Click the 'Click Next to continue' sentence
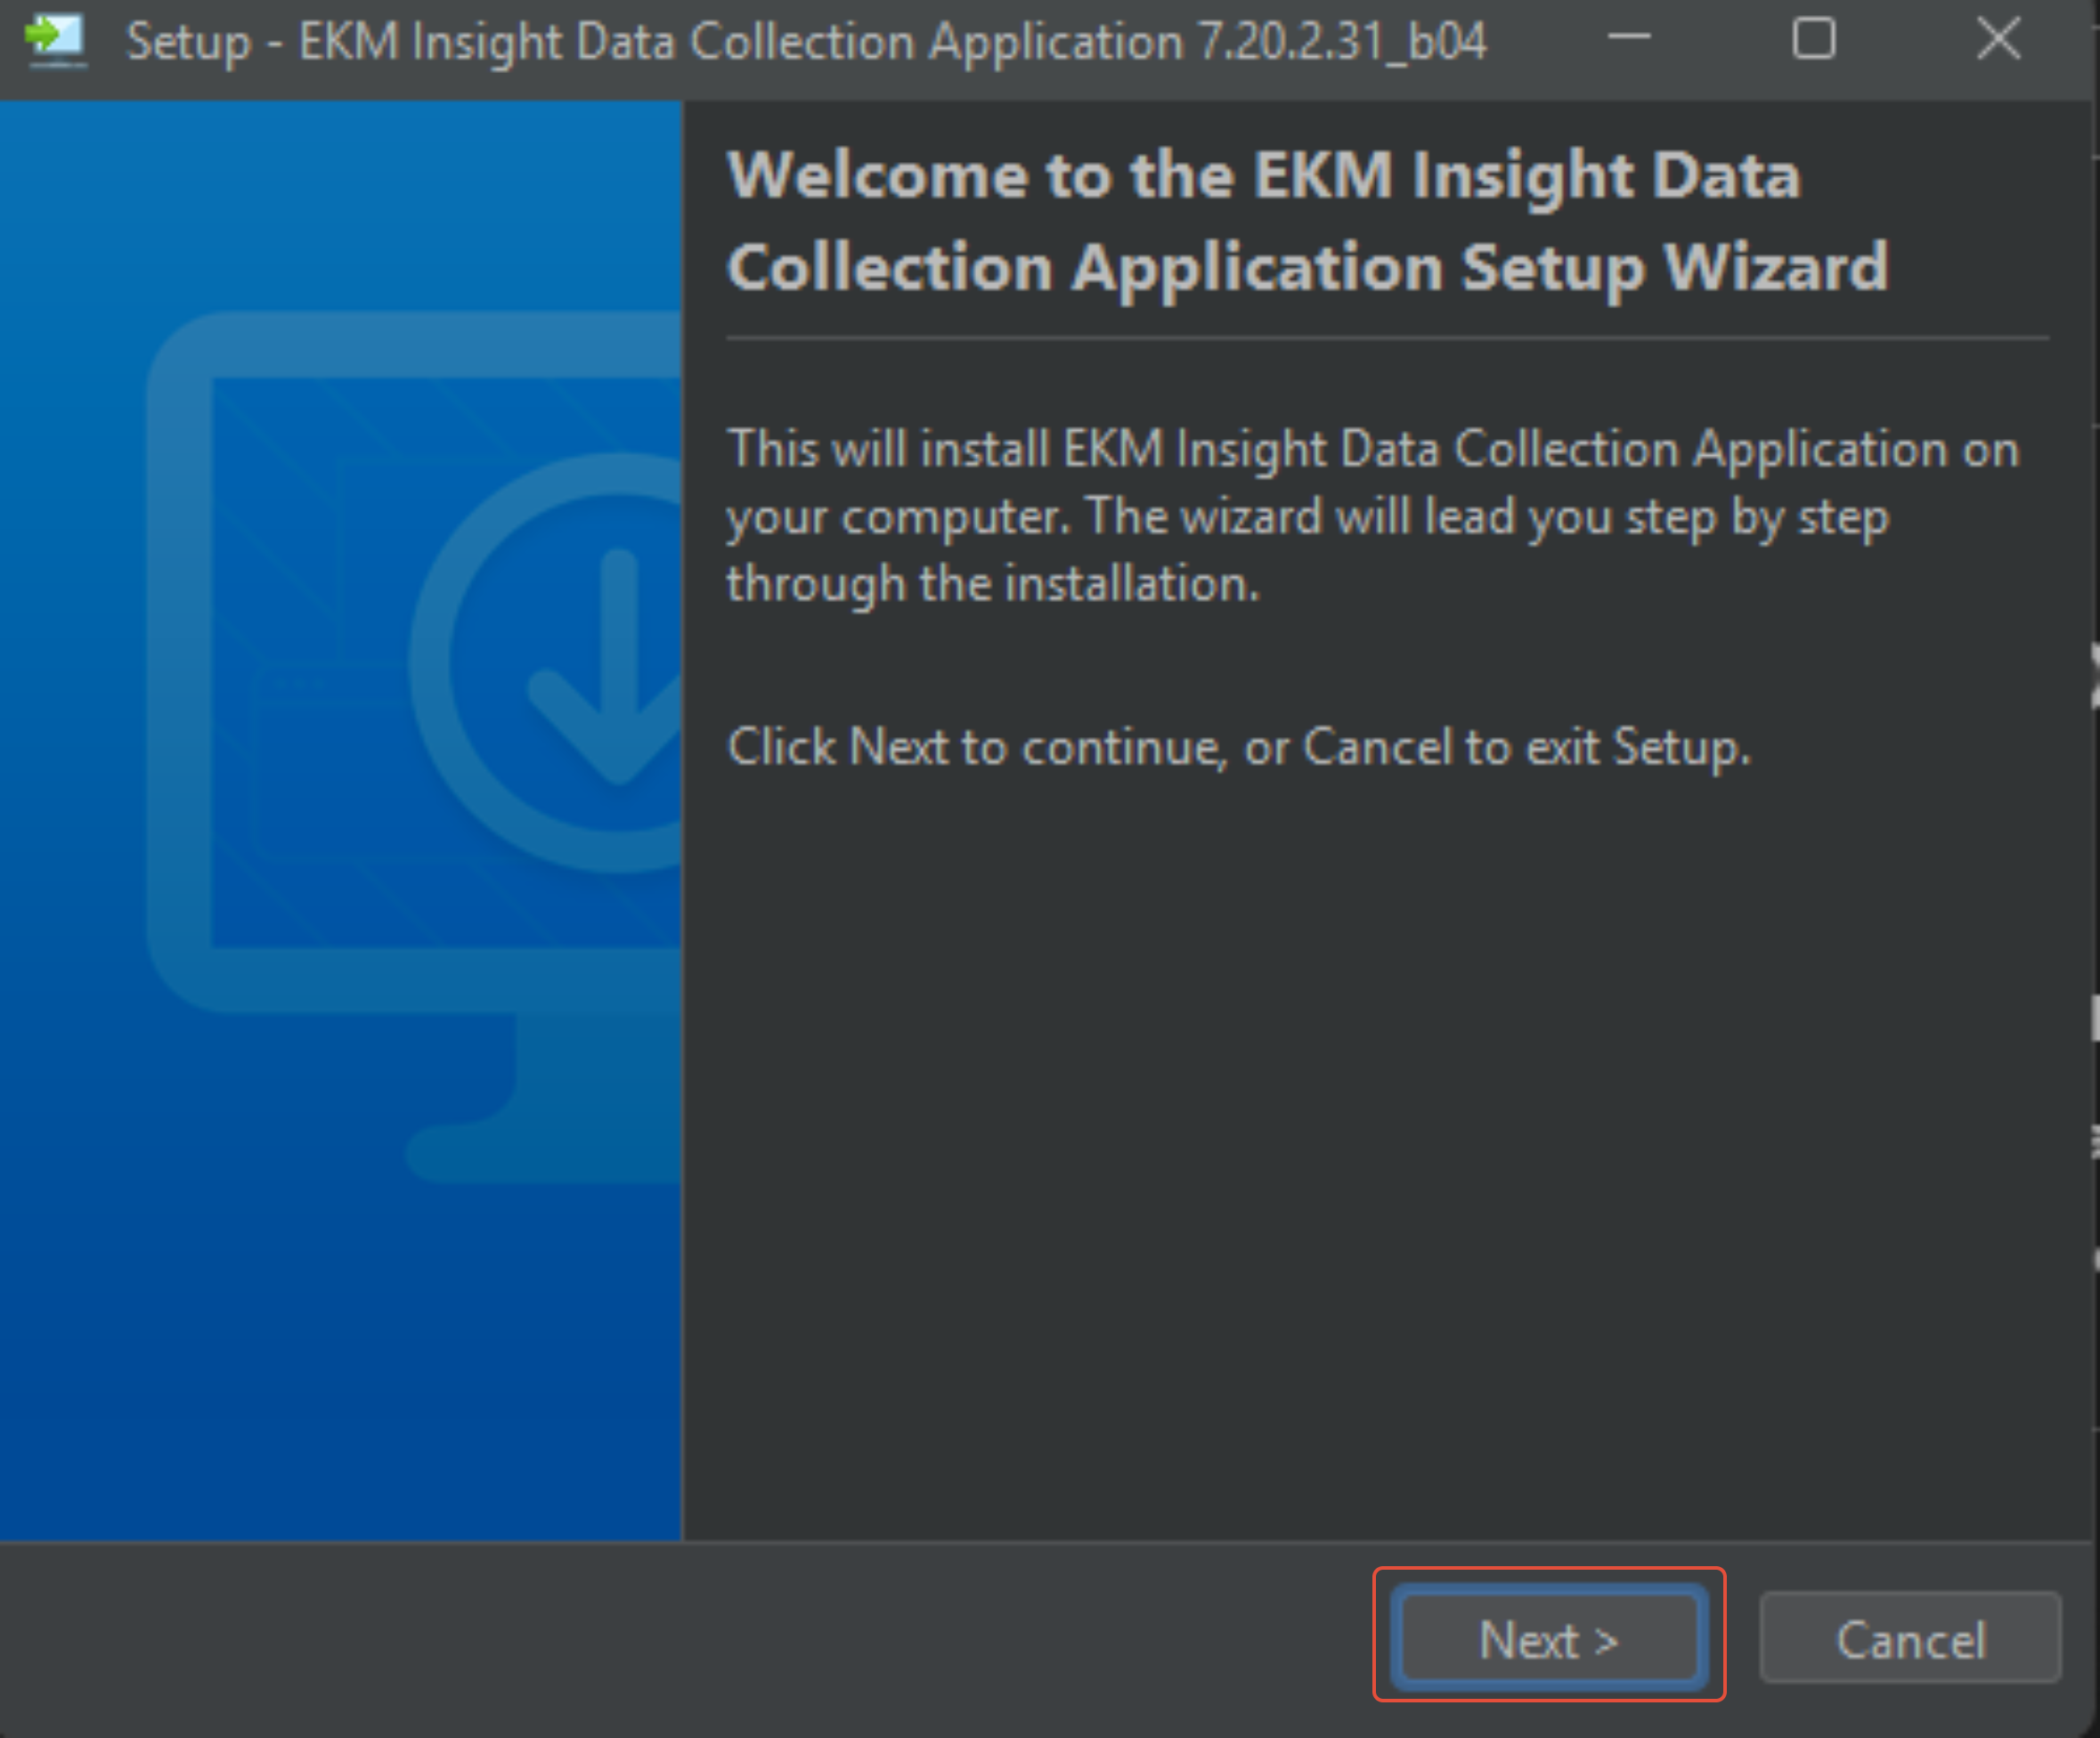The height and width of the screenshot is (1738, 2100). point(1240,747)
